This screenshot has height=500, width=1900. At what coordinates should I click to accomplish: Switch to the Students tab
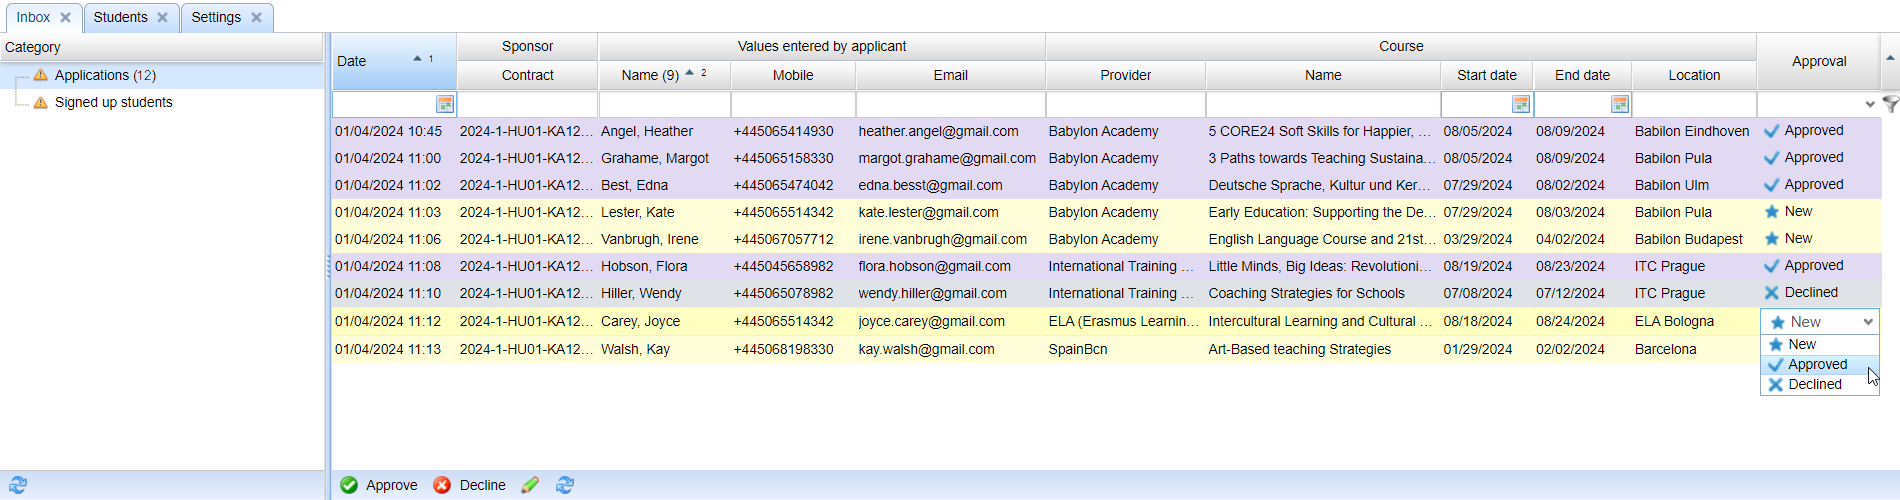(121, 17)
